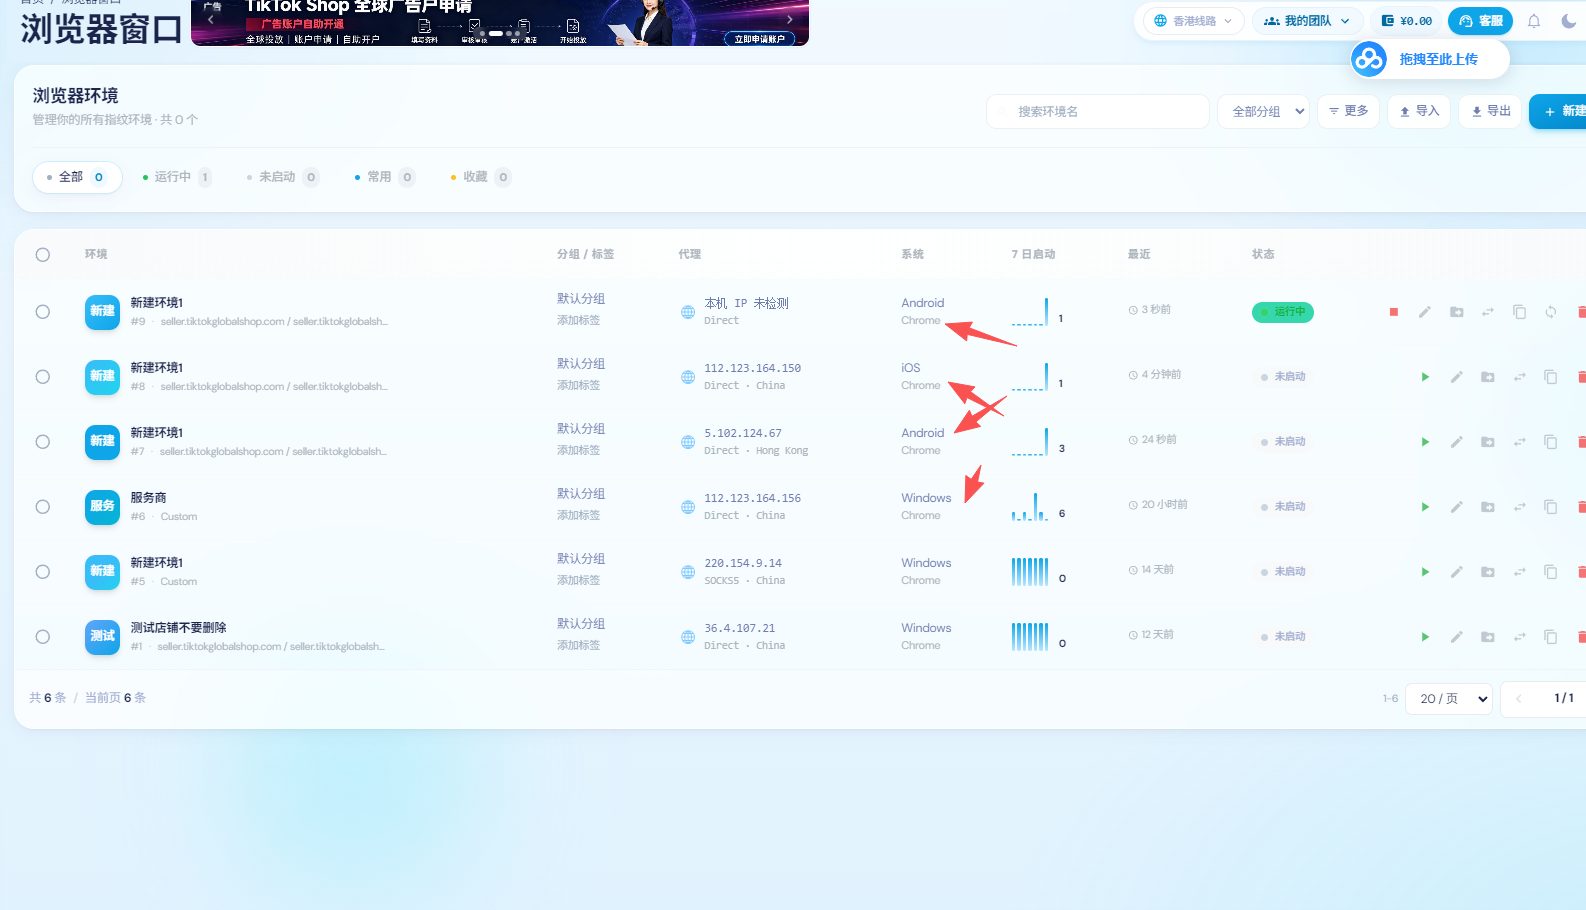Go to previous ad banner slide arrow
This screenshot has height=910, width=1586.
coord(210,19)
